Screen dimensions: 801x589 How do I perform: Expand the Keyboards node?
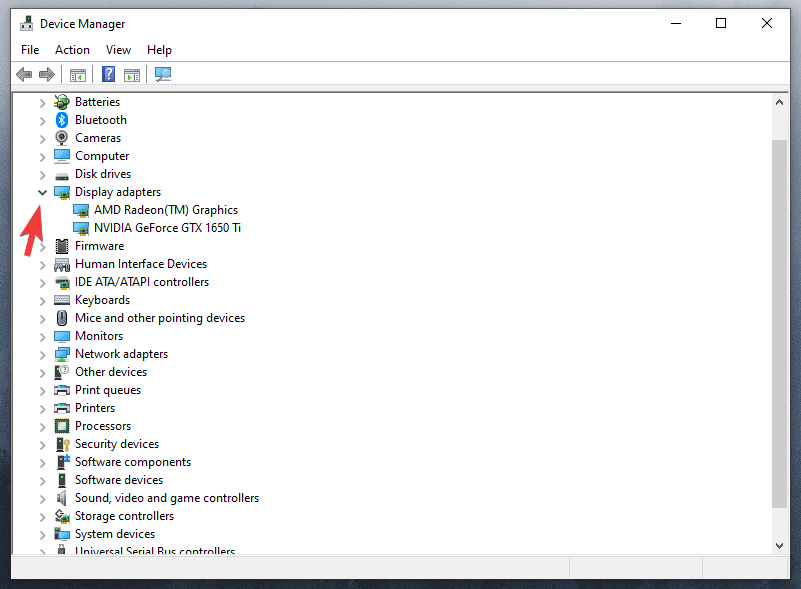tap(42, 300)
